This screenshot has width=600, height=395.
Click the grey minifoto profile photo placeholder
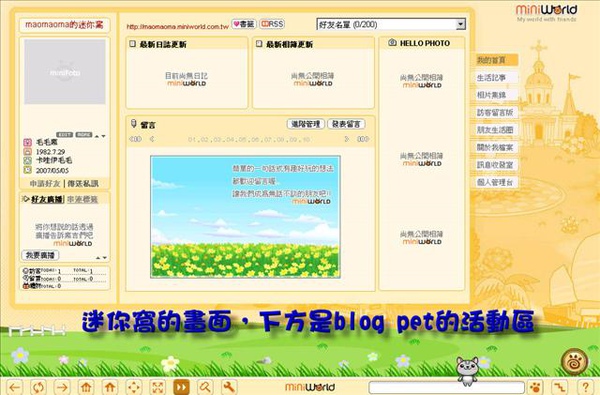point(65,72)
